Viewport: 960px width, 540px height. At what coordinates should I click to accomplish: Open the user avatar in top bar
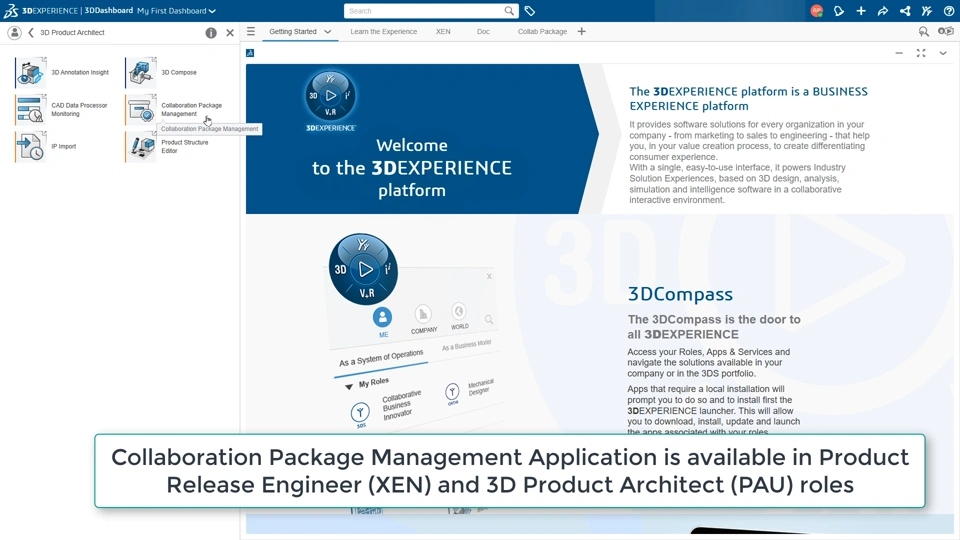816,11
